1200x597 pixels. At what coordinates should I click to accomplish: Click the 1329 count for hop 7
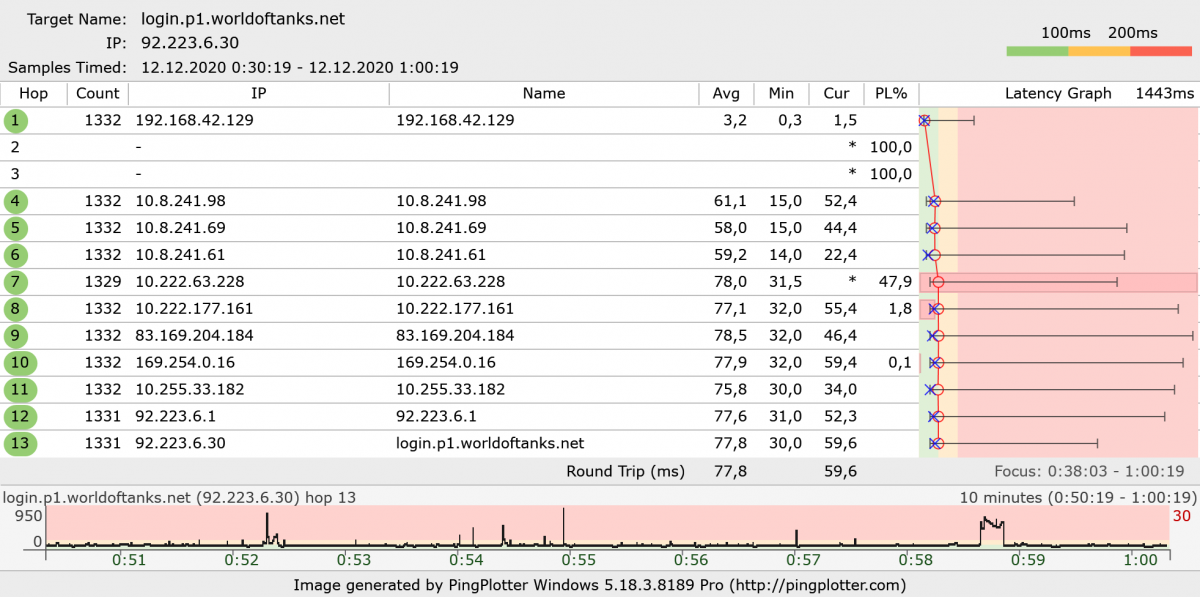pos(103,282)
